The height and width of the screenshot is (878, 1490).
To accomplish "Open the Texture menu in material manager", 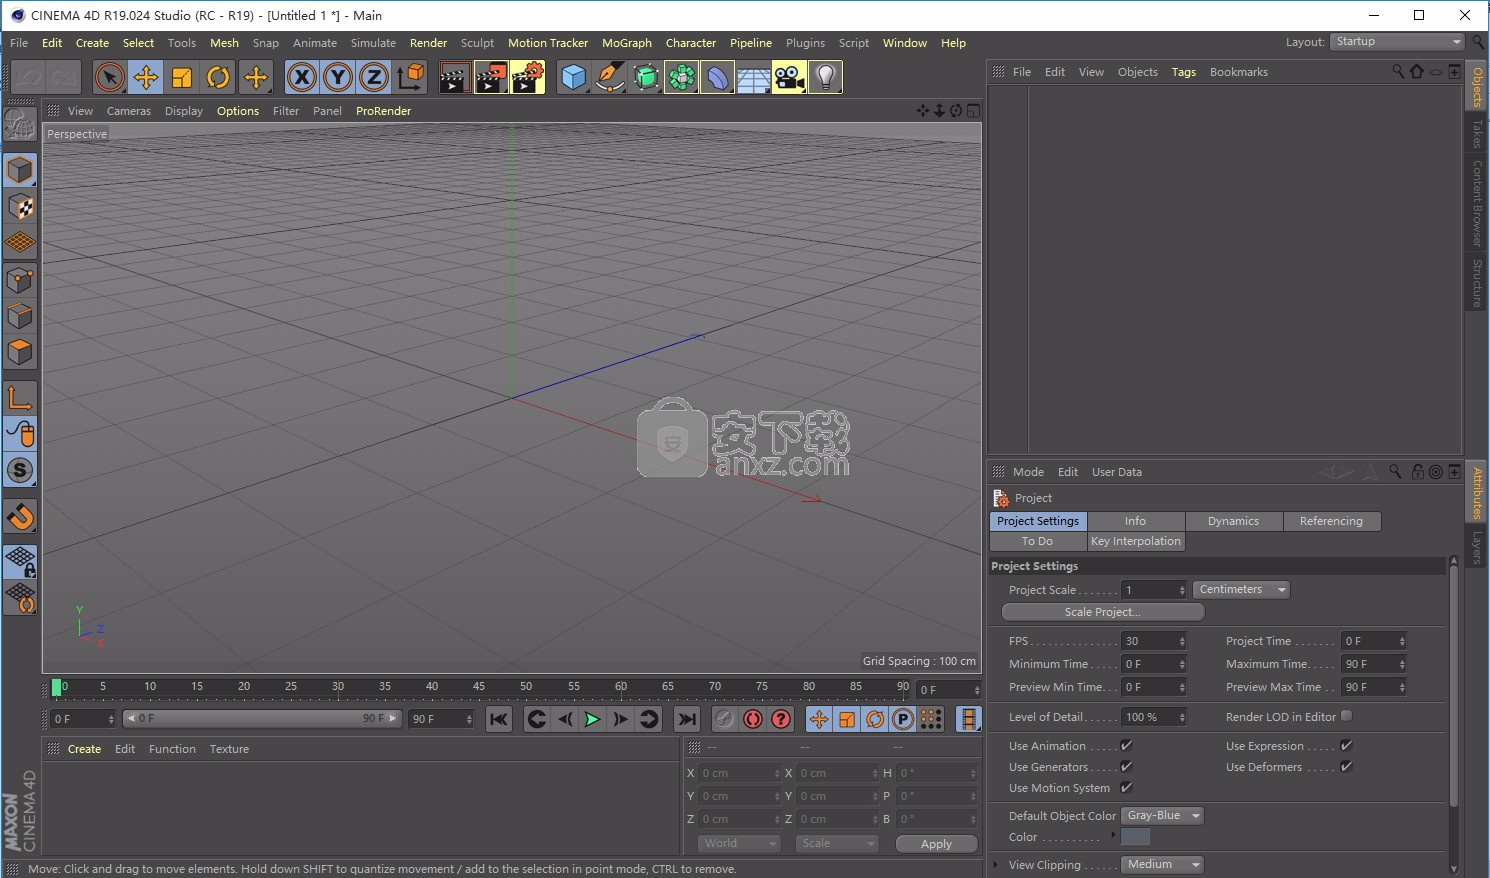I will pyautogui.click(x=229, y=749).
